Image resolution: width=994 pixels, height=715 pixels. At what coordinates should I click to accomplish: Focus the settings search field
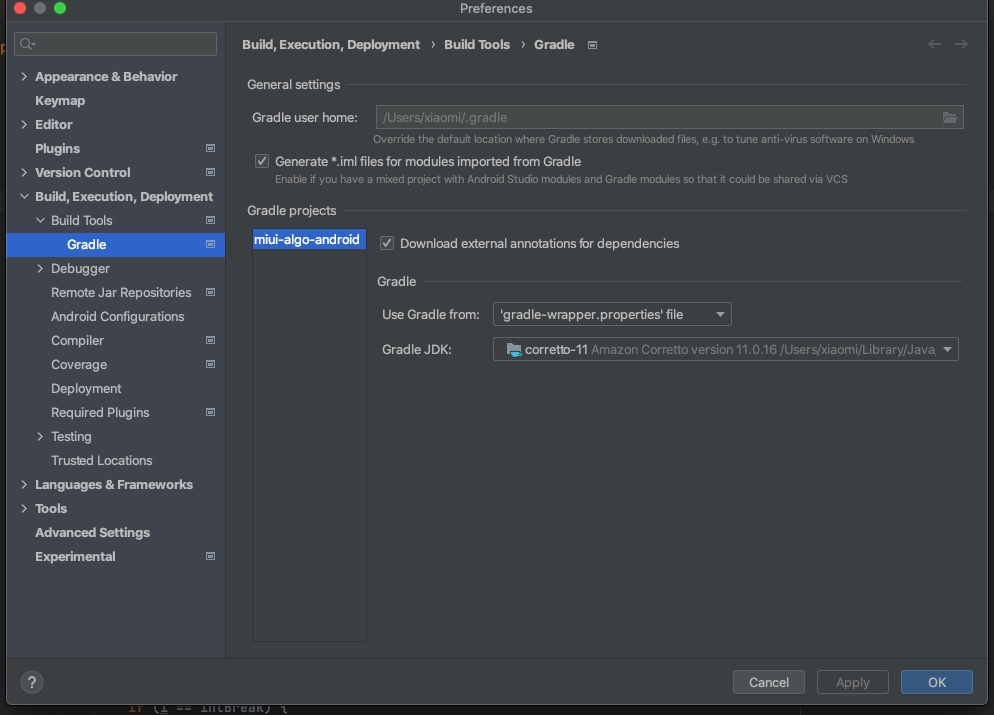point(115,44)
